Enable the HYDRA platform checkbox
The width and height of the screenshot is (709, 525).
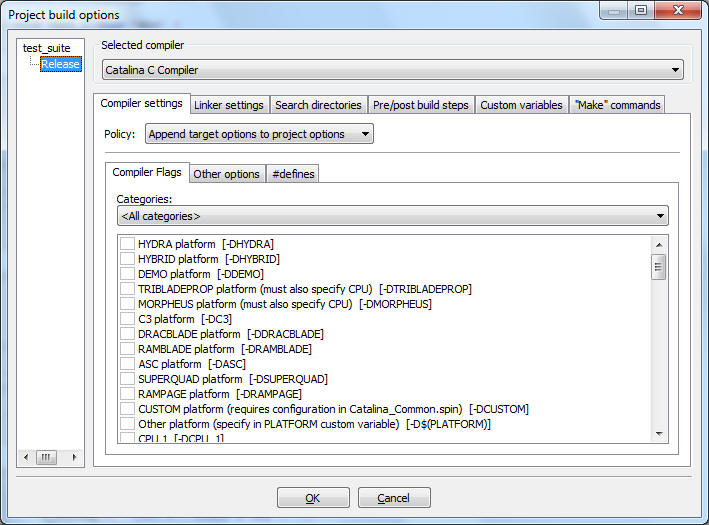click(127, 244)
